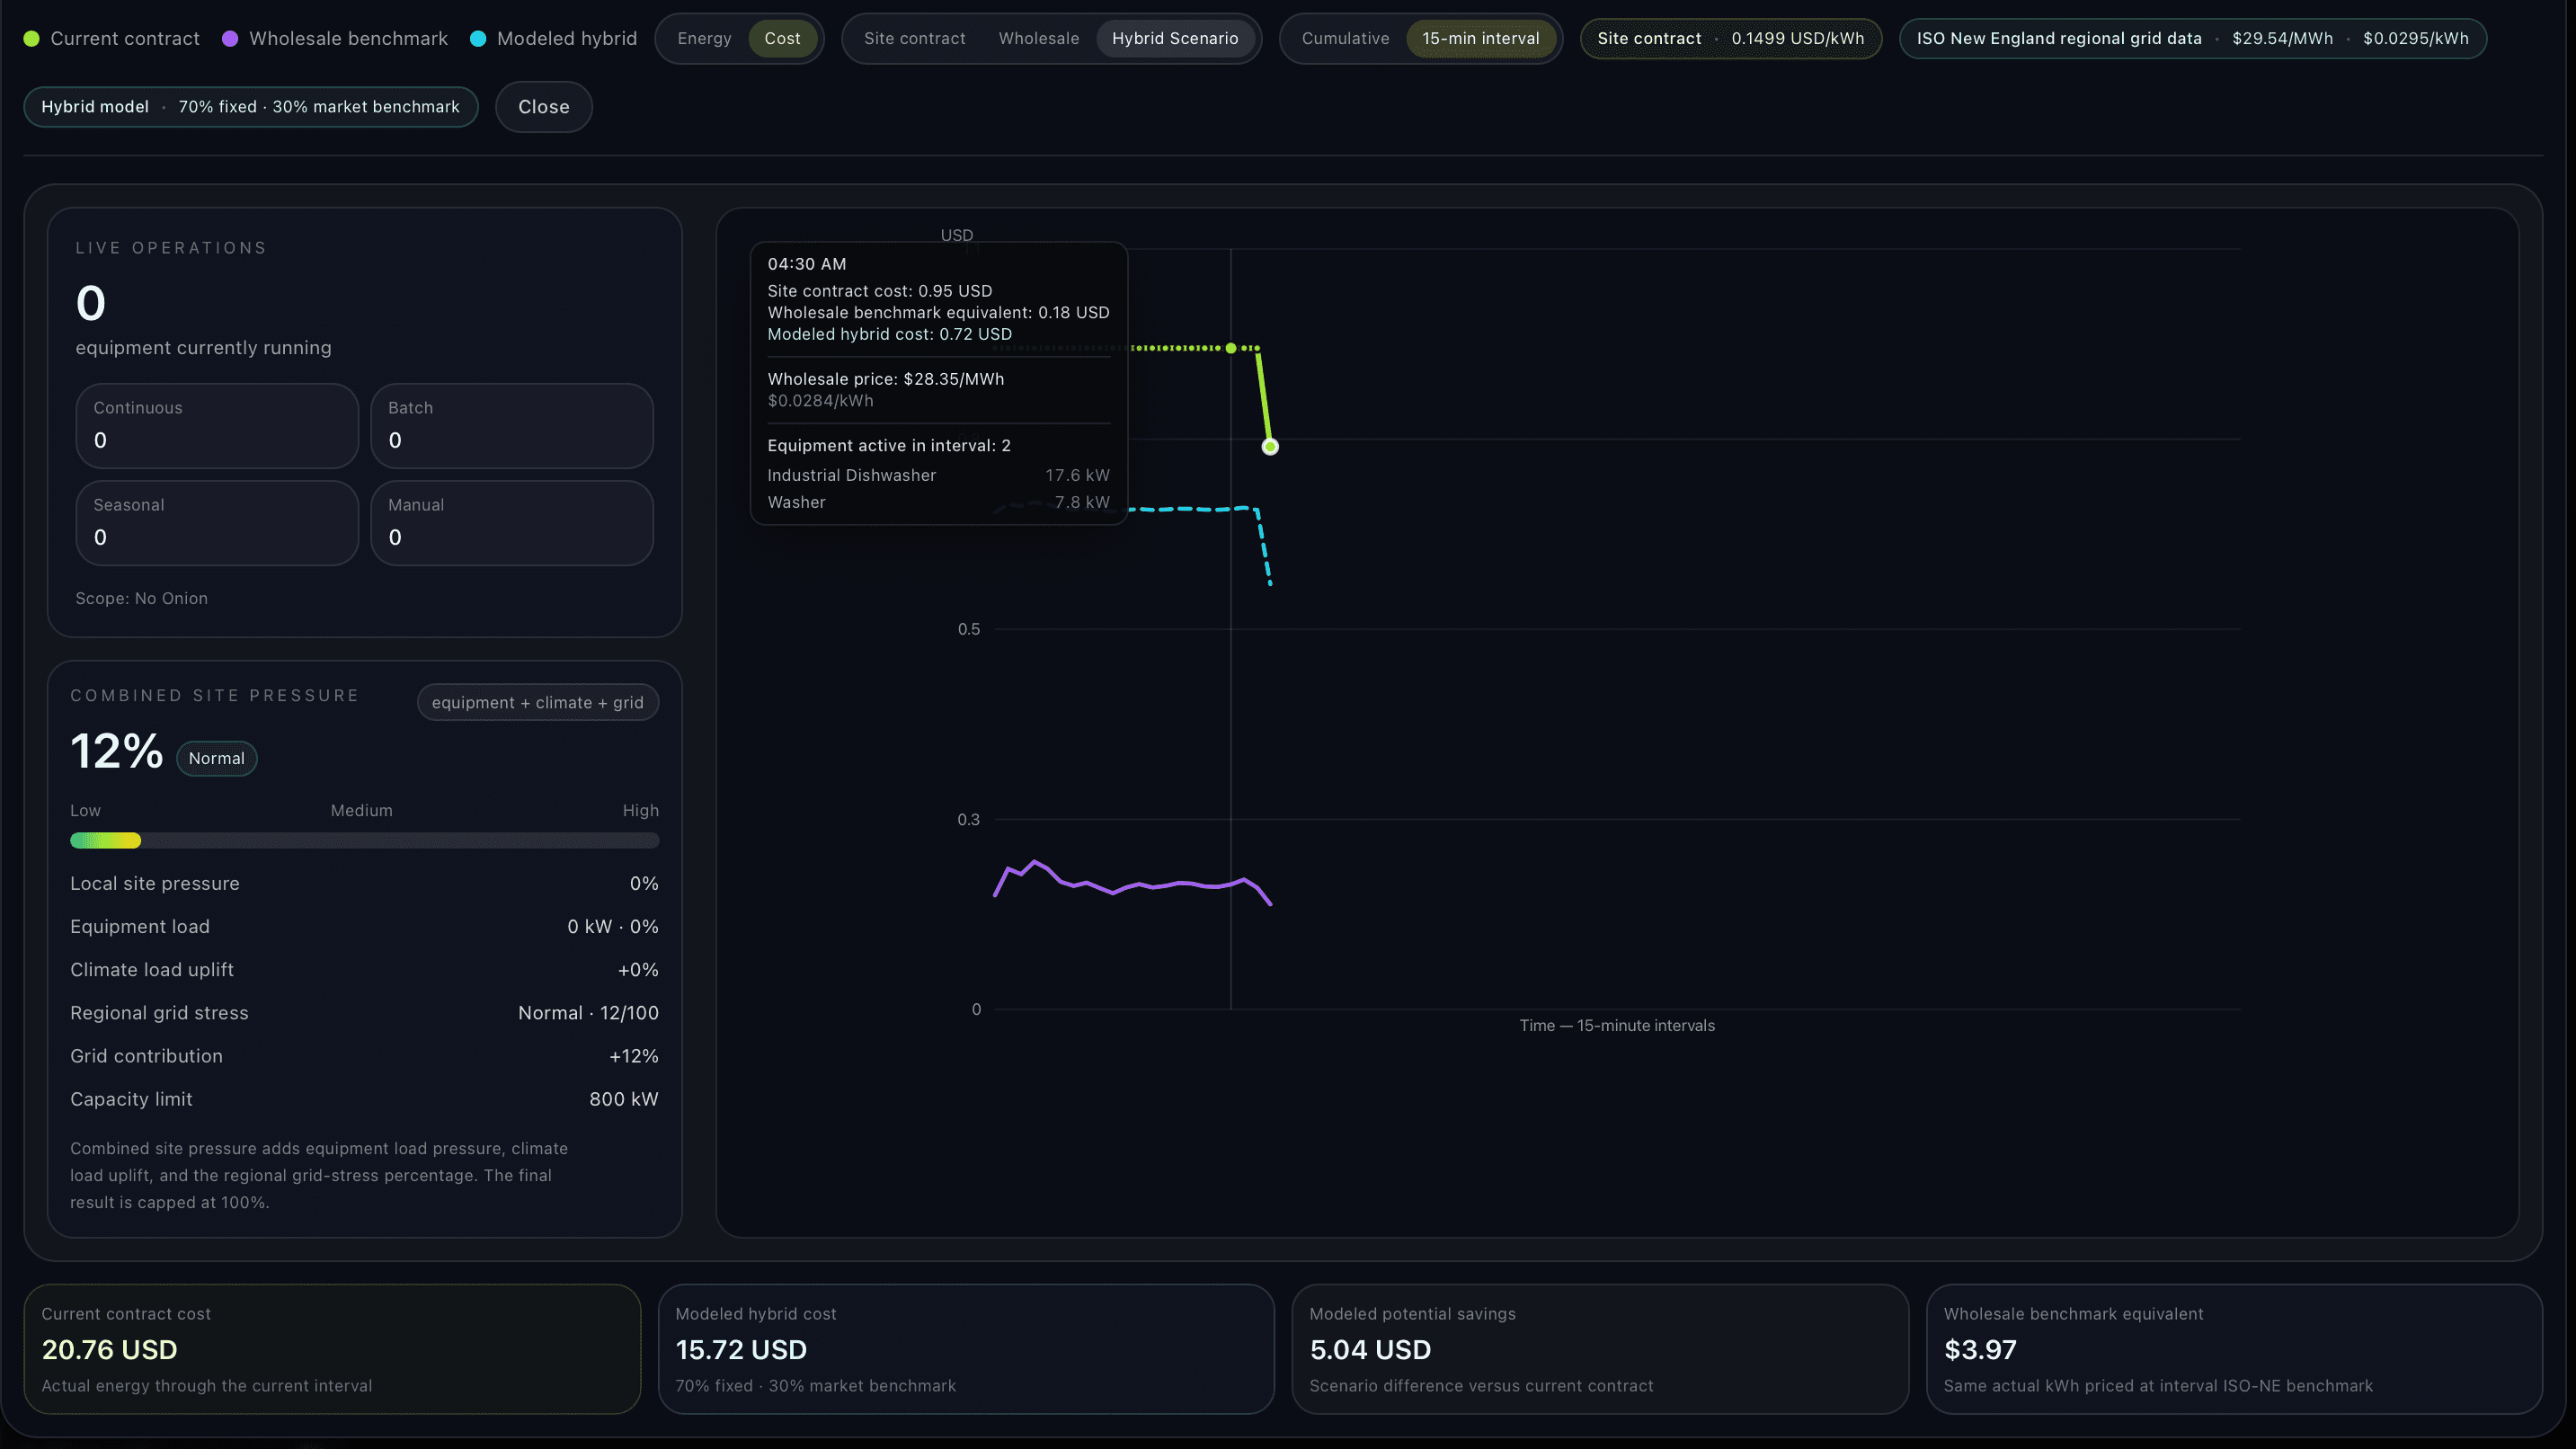Image resolution: width=2576 pixels, height=1449 pixels.
Task: Click '$3.97' wholesale equivalent value
Action: pos(1980,1350)
